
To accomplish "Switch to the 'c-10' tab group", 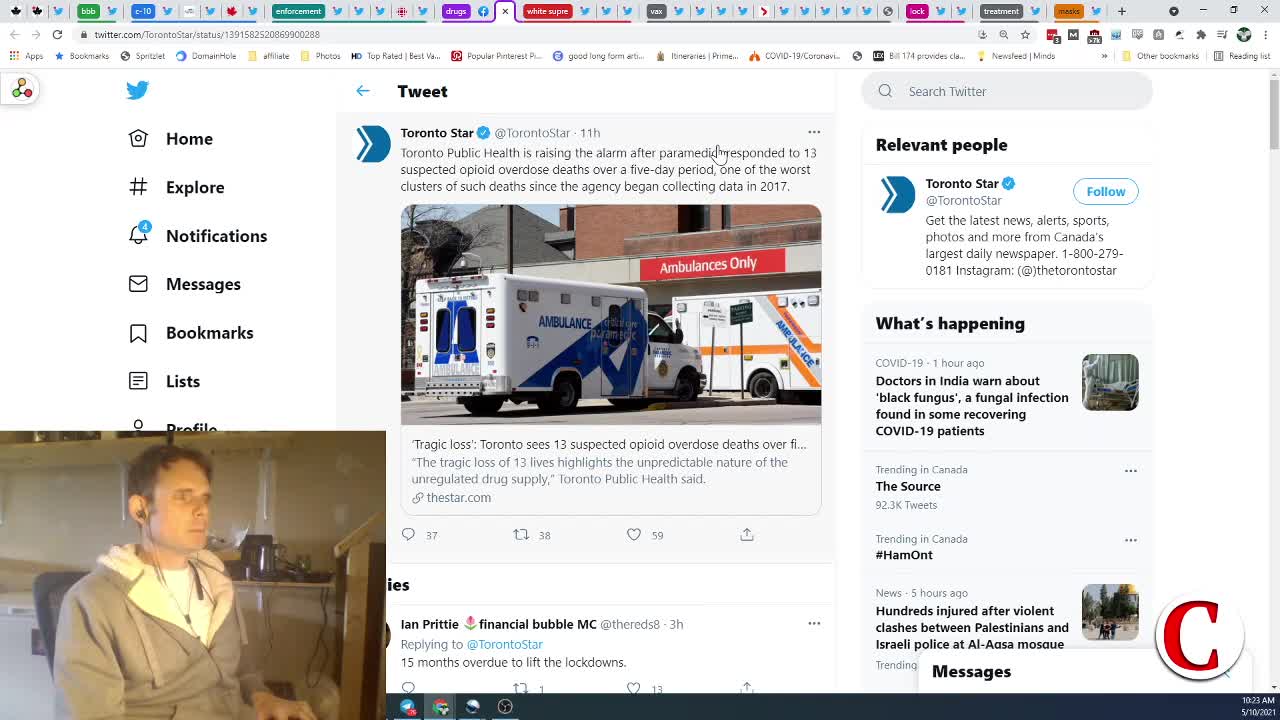I will tap(142, 11).
